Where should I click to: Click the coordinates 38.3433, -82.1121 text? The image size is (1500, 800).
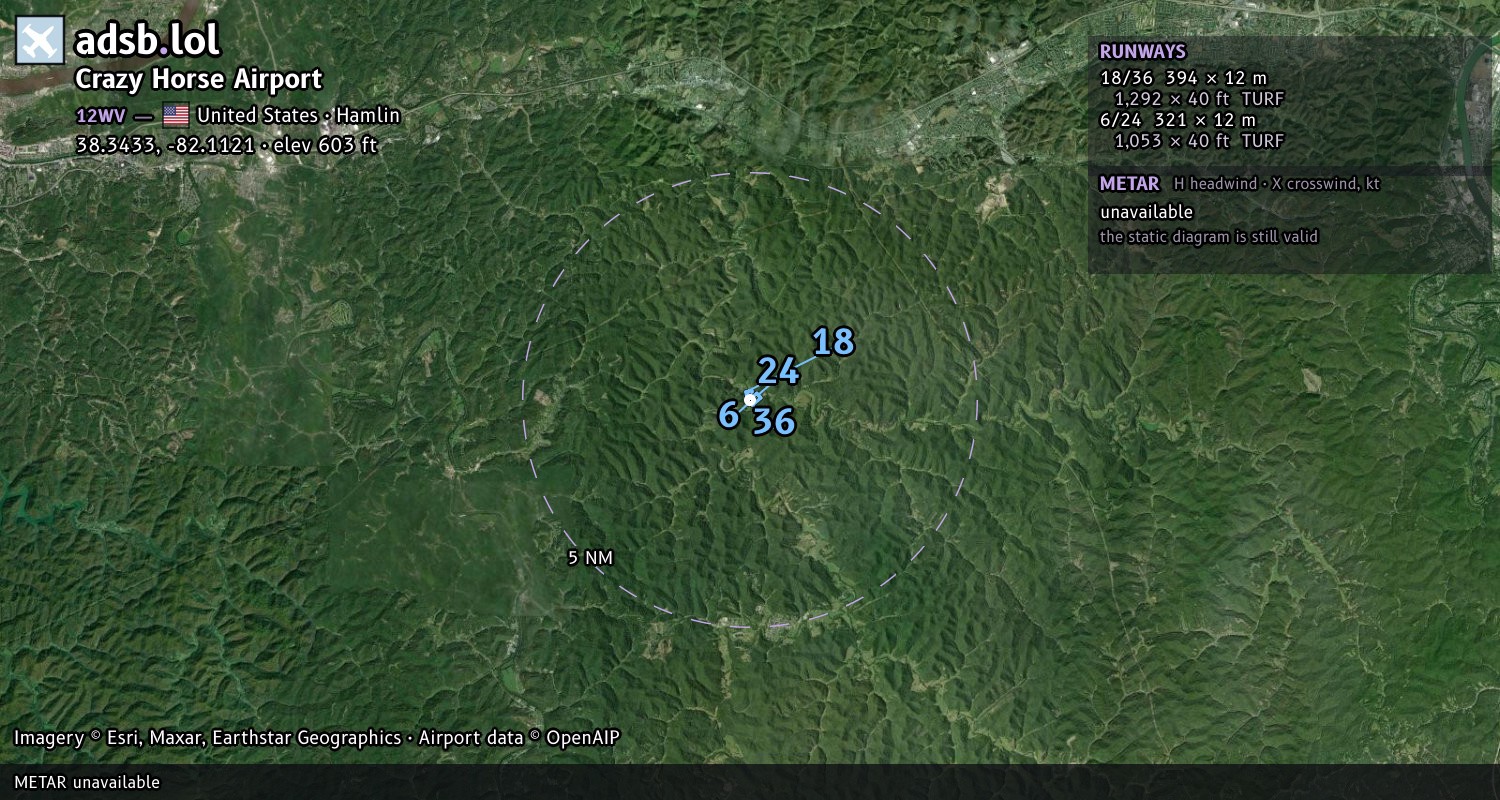pyautogui.click(x=165, y=145)
